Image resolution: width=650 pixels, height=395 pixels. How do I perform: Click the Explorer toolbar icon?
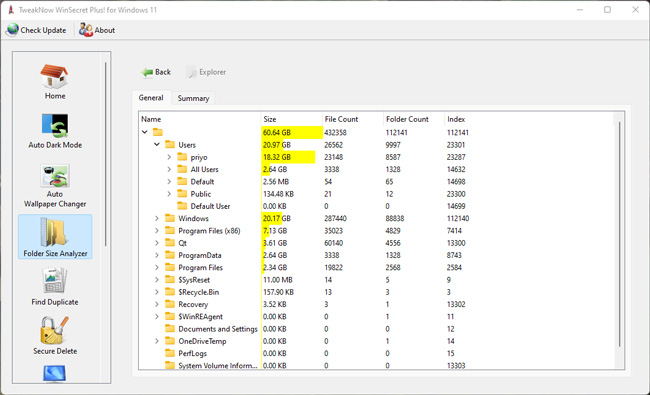coord(192,72)
